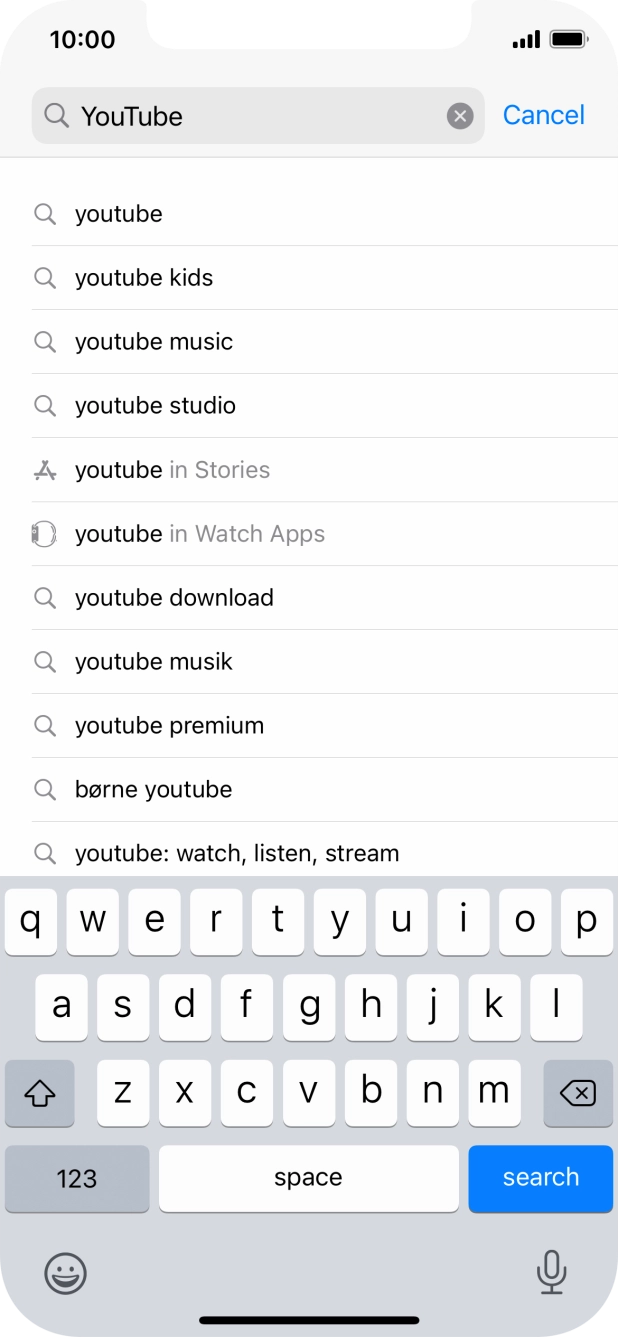This screenshot has width=618, height=1337.
Task: Tap the Apple Watch icon beside youtube suggestion
Action: 45,533
